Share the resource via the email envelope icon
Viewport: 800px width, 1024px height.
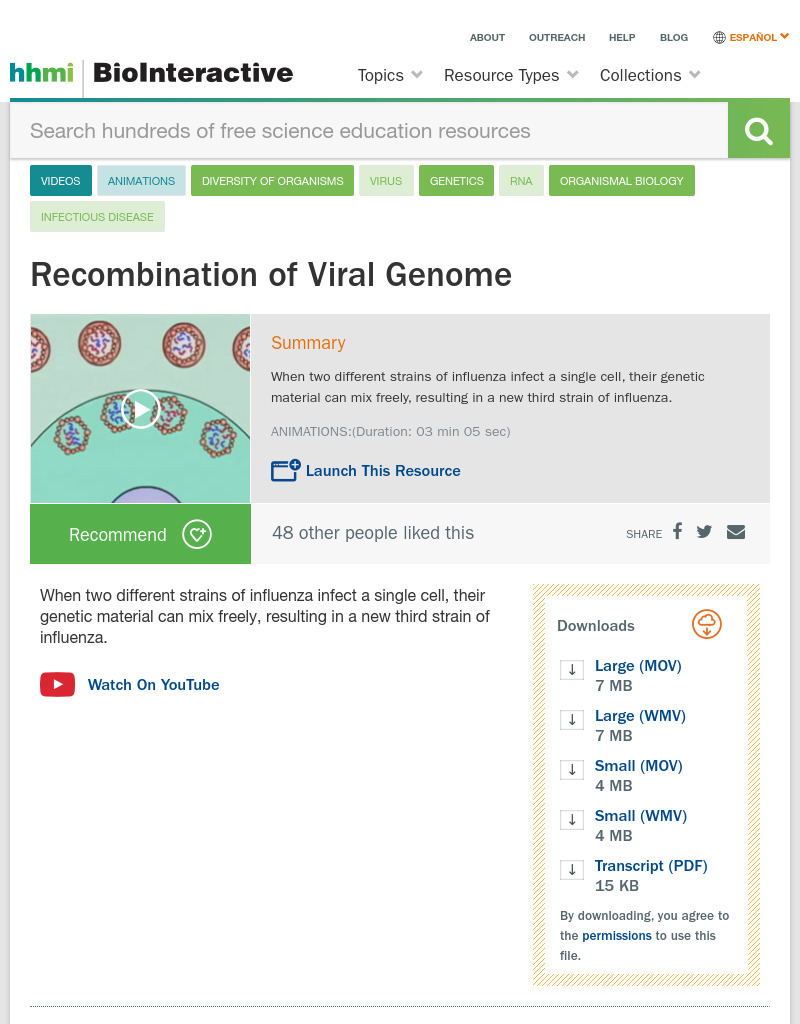click(736, 532)
